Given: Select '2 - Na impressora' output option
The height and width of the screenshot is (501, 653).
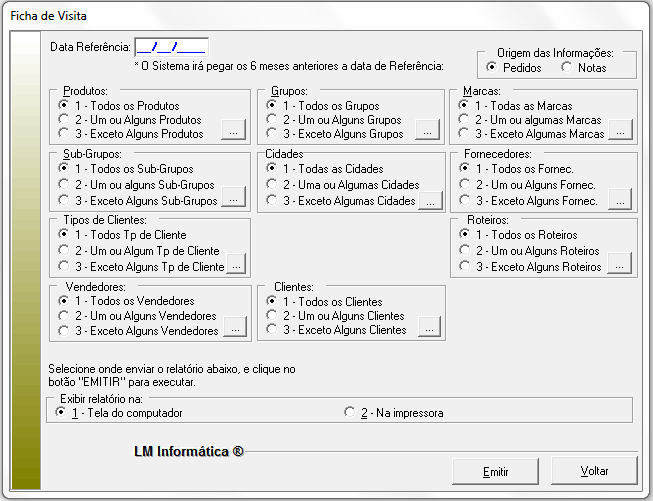Looking at the screenshot, I should [350, 412].
